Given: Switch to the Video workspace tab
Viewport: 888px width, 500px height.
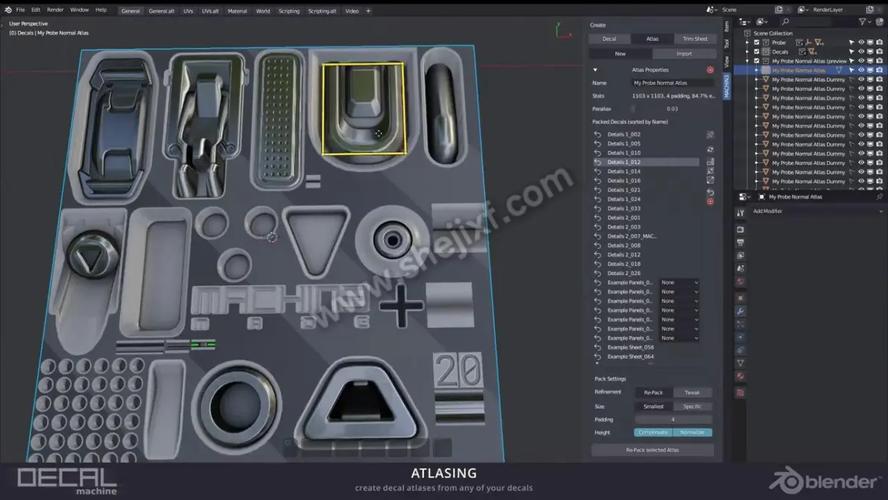Looking at the screenshot, I should 352,11.
